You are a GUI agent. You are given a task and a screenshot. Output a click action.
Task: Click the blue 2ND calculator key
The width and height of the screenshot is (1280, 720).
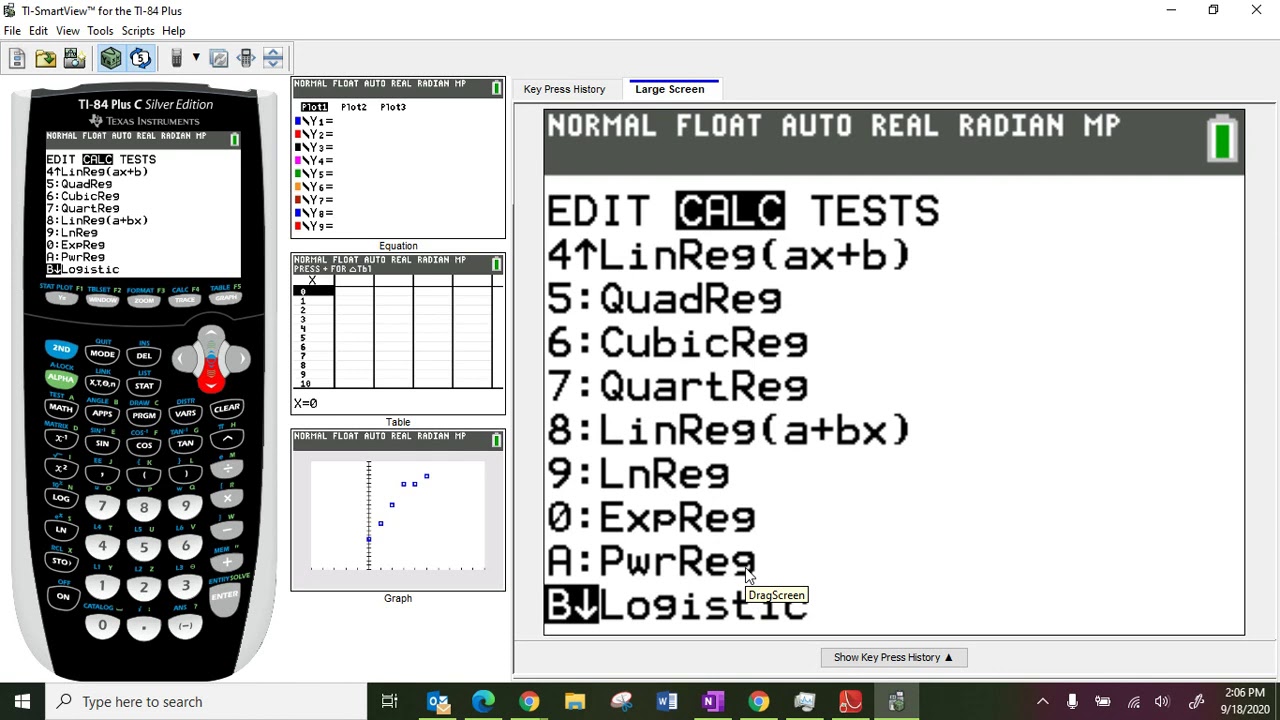61,349
